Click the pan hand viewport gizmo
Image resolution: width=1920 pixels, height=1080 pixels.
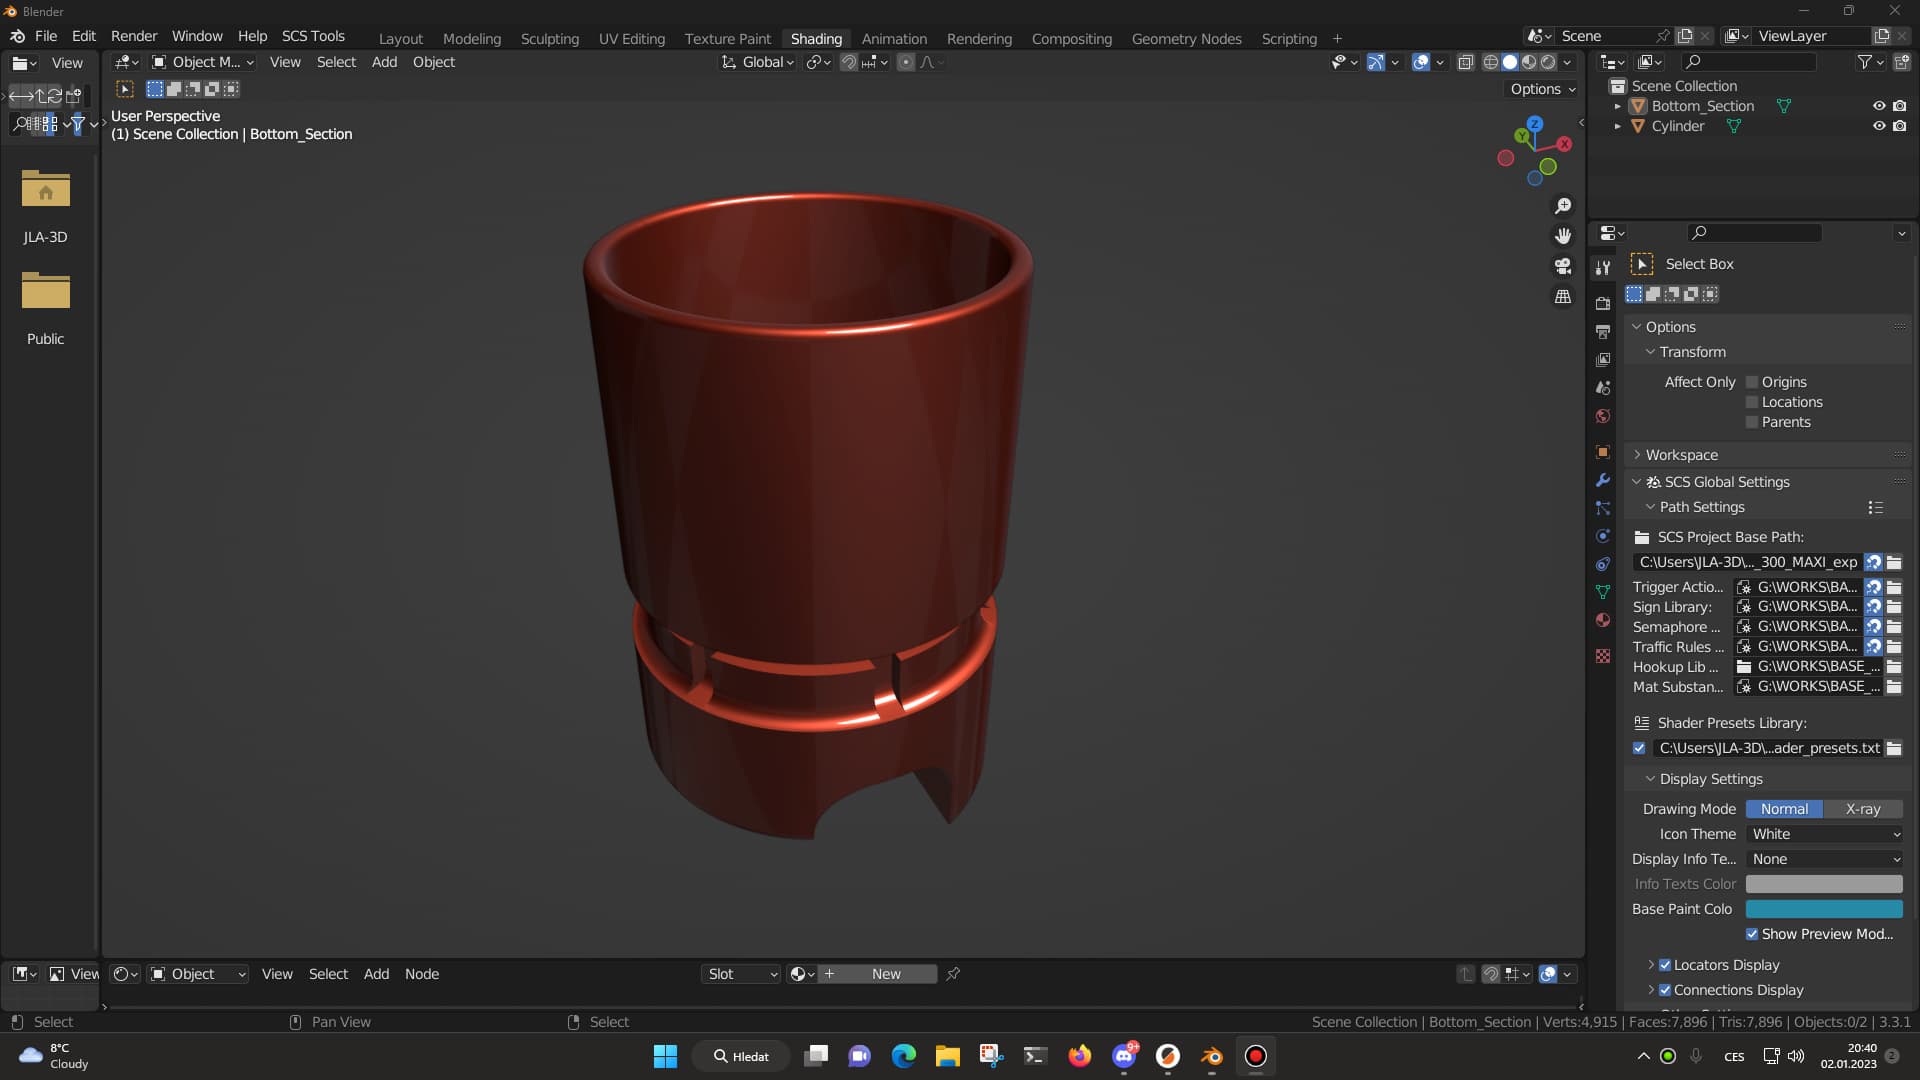(1563, 236)
